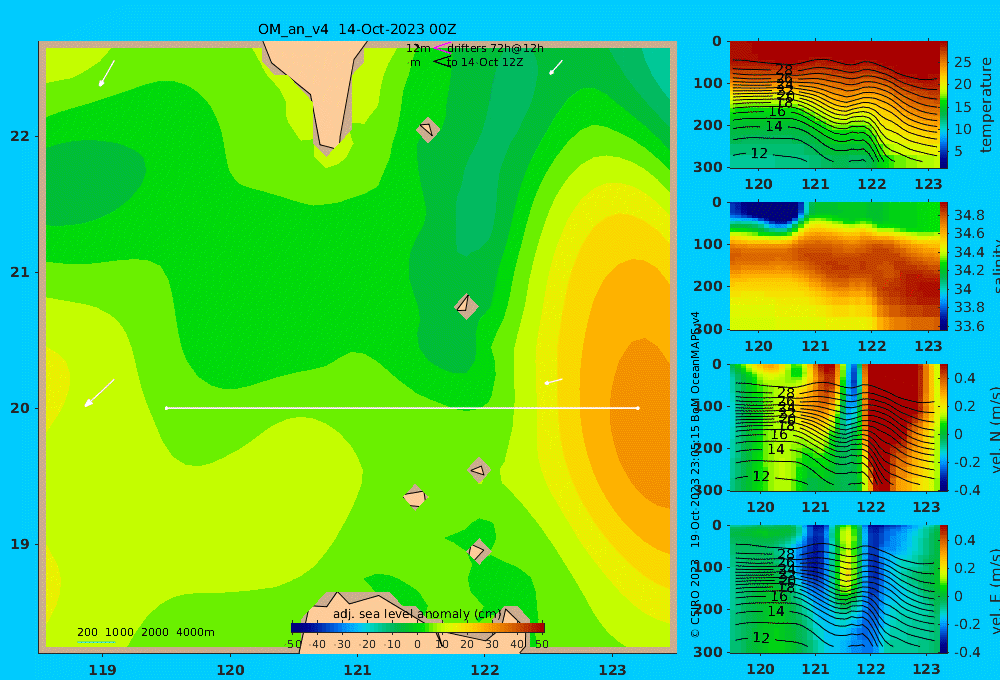The width and height of the screenshot is (1000, 680).
Task: Click latitude label 22 on main map
Action: pos(20,136)
